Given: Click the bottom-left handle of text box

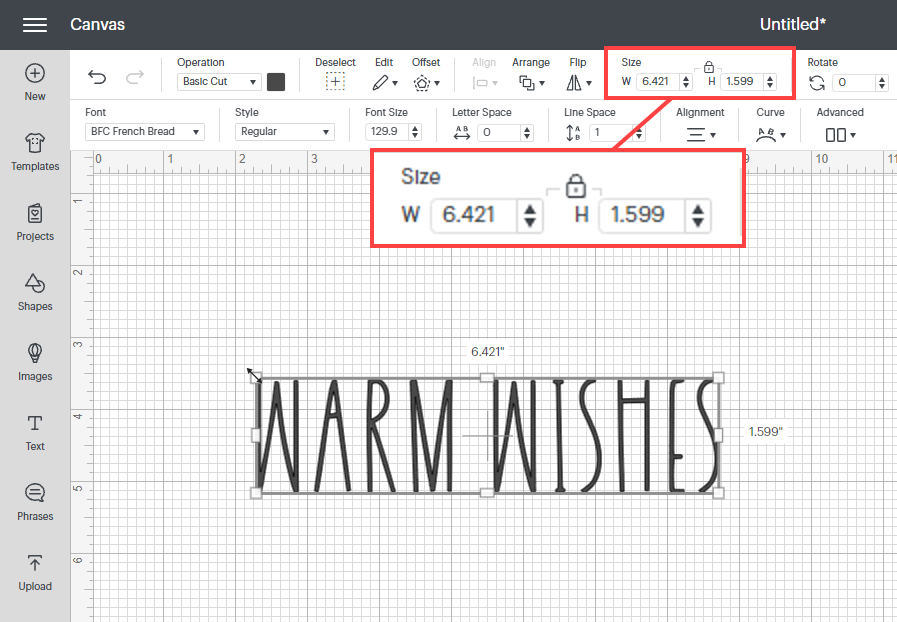Looking at the screenshot, I should [256, 493].
